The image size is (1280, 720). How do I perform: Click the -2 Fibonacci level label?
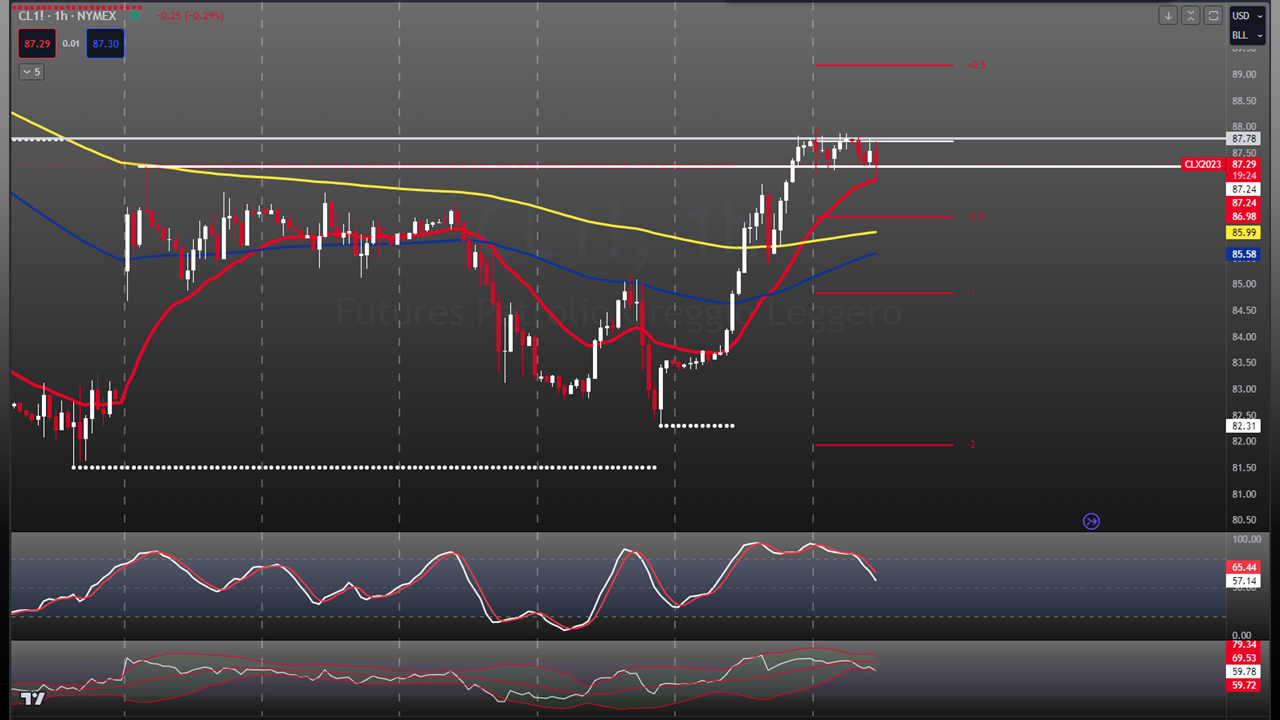click(971, 445)
